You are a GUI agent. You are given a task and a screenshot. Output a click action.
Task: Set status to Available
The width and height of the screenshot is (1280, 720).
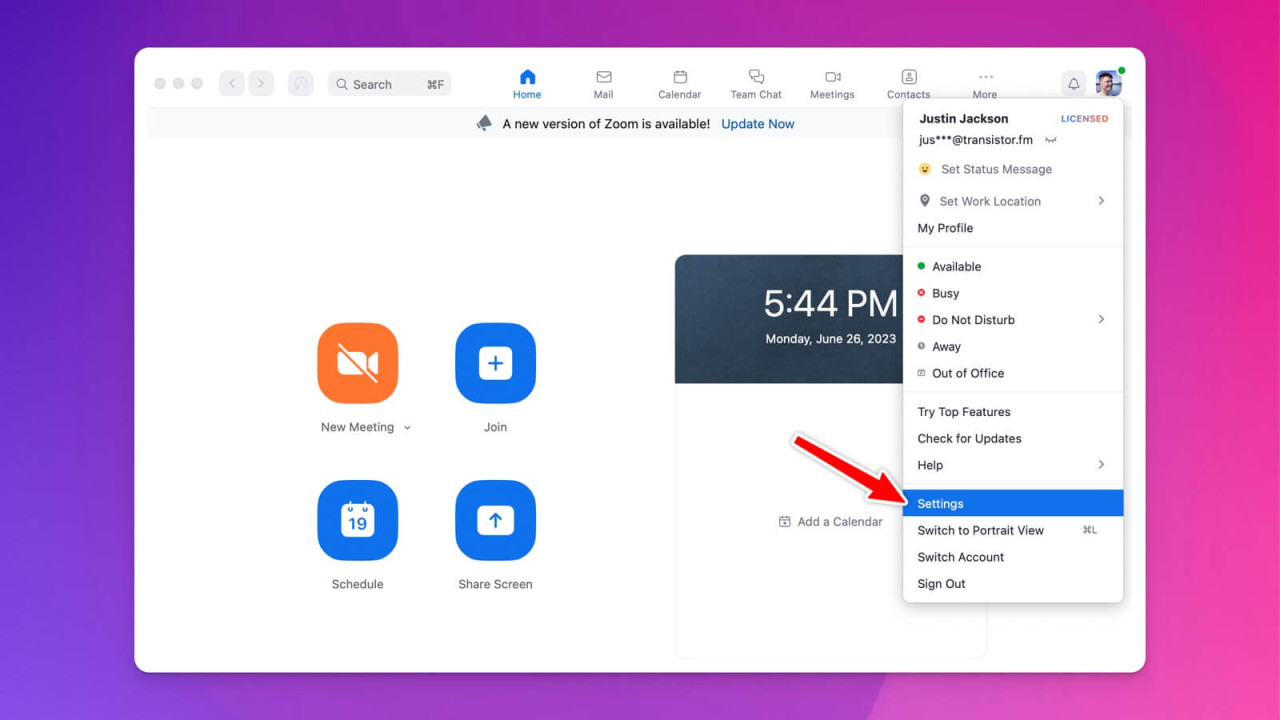tap(956, 267)
